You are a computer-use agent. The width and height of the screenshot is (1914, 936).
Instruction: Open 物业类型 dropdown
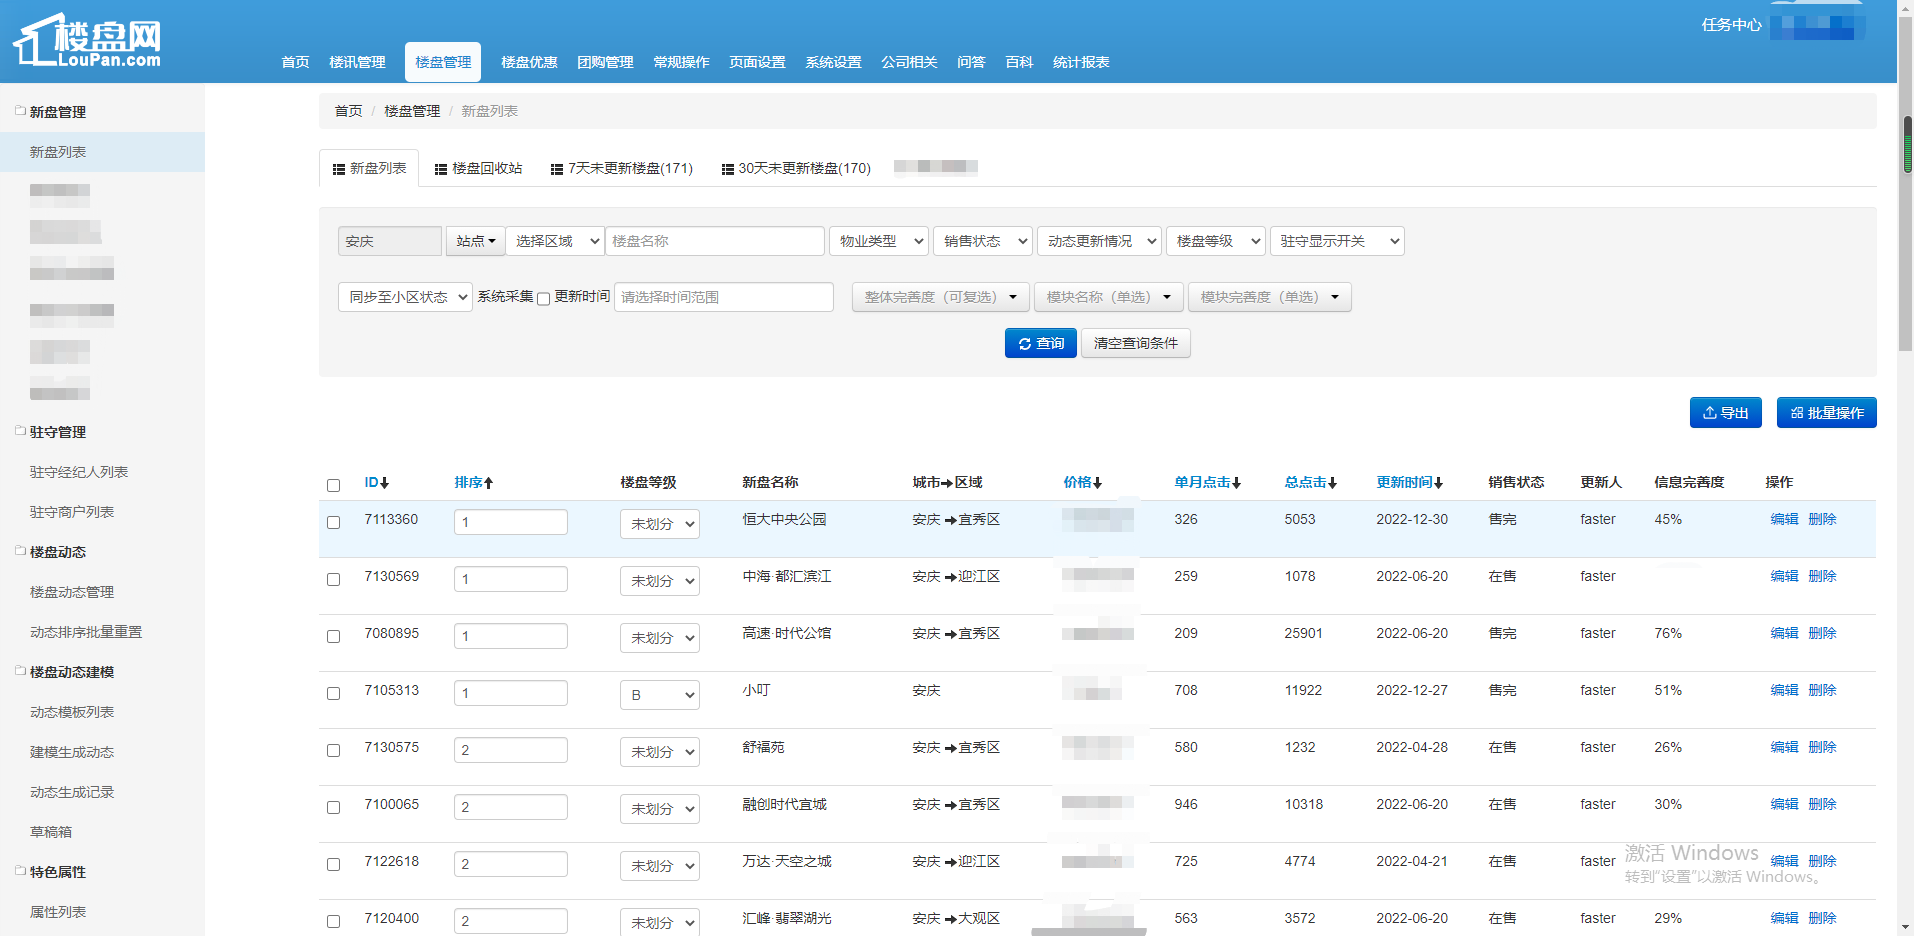879,241
